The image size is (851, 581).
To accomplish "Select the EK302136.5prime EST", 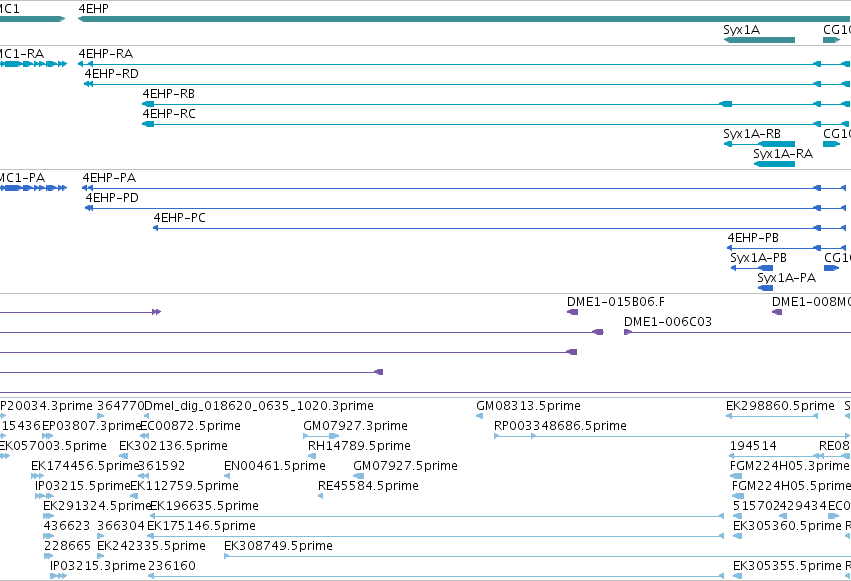I will tap(124, 456).
